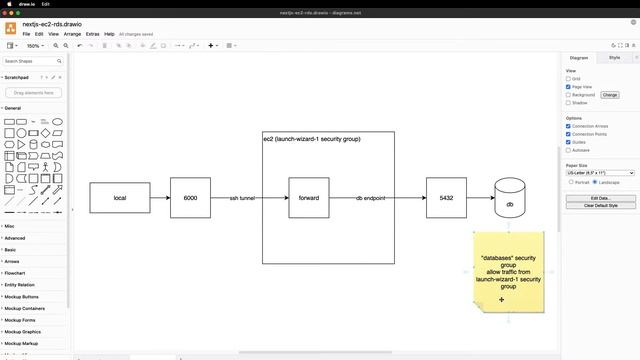Image resolution: width=640 pixels, height=360 pixels.
Task: Toggle the Background checkbox
Action: click(568, 95)
